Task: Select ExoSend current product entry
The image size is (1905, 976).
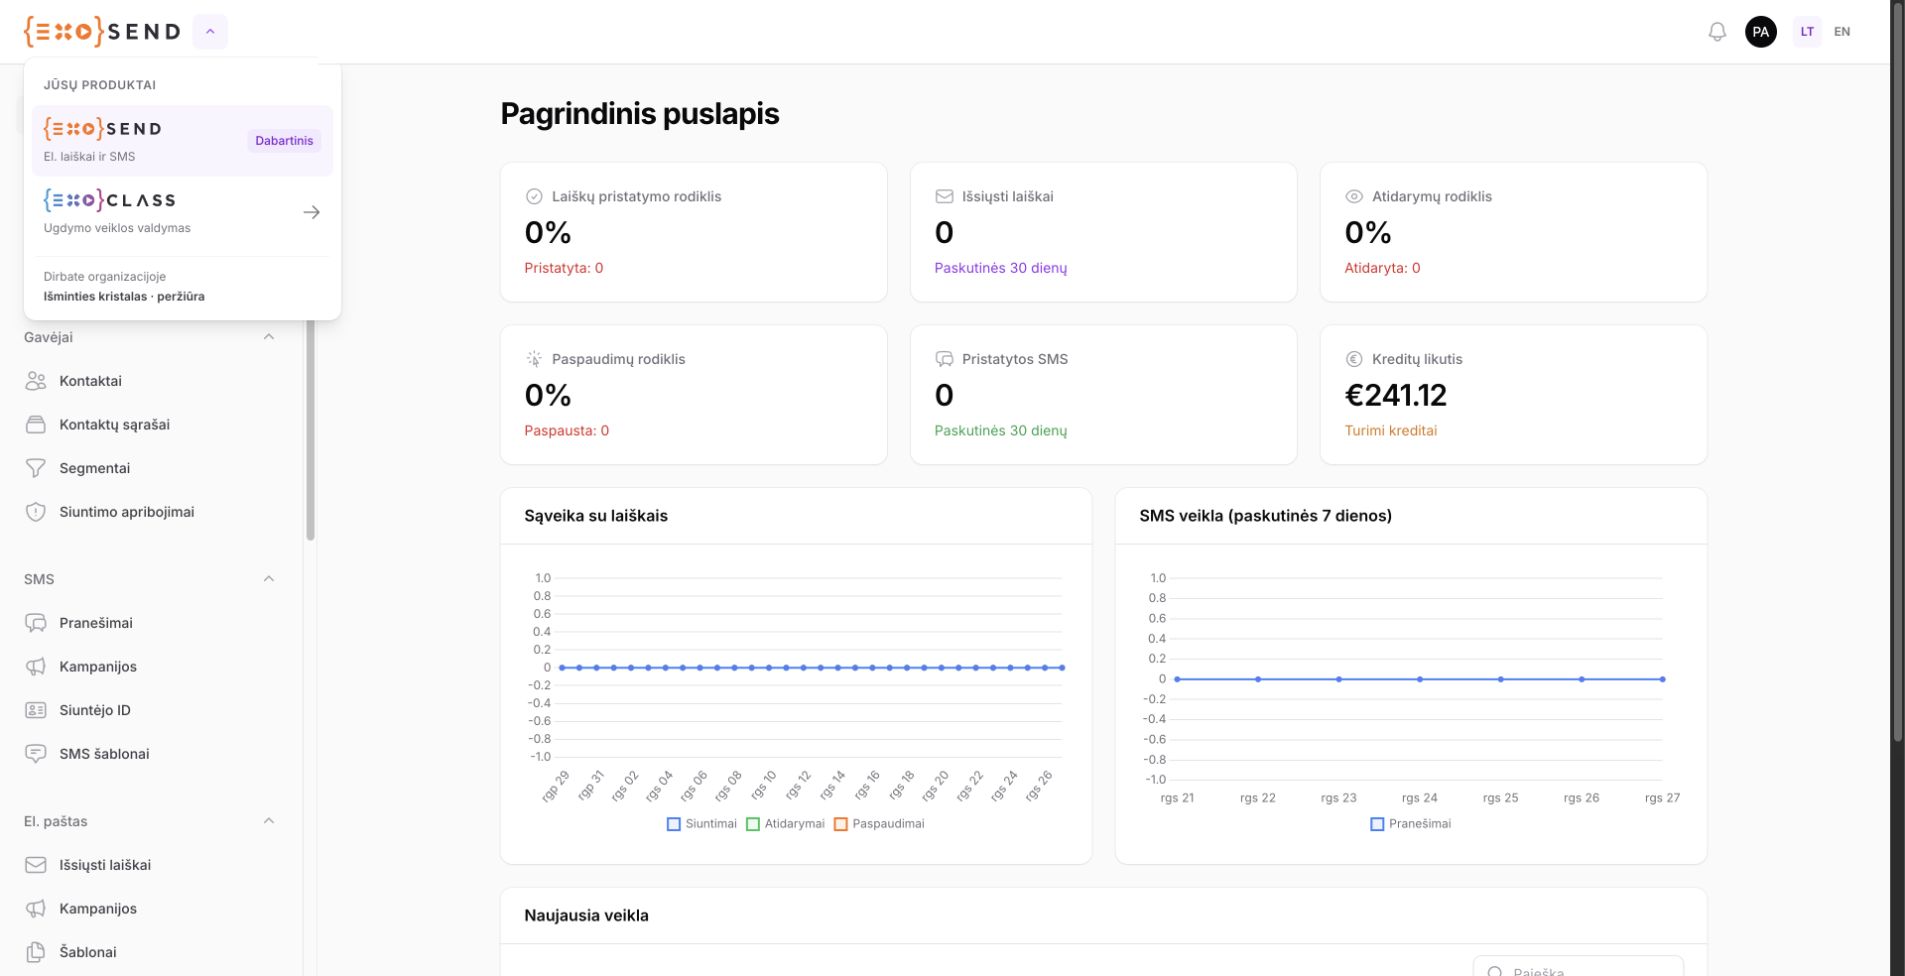Action: 183,141
